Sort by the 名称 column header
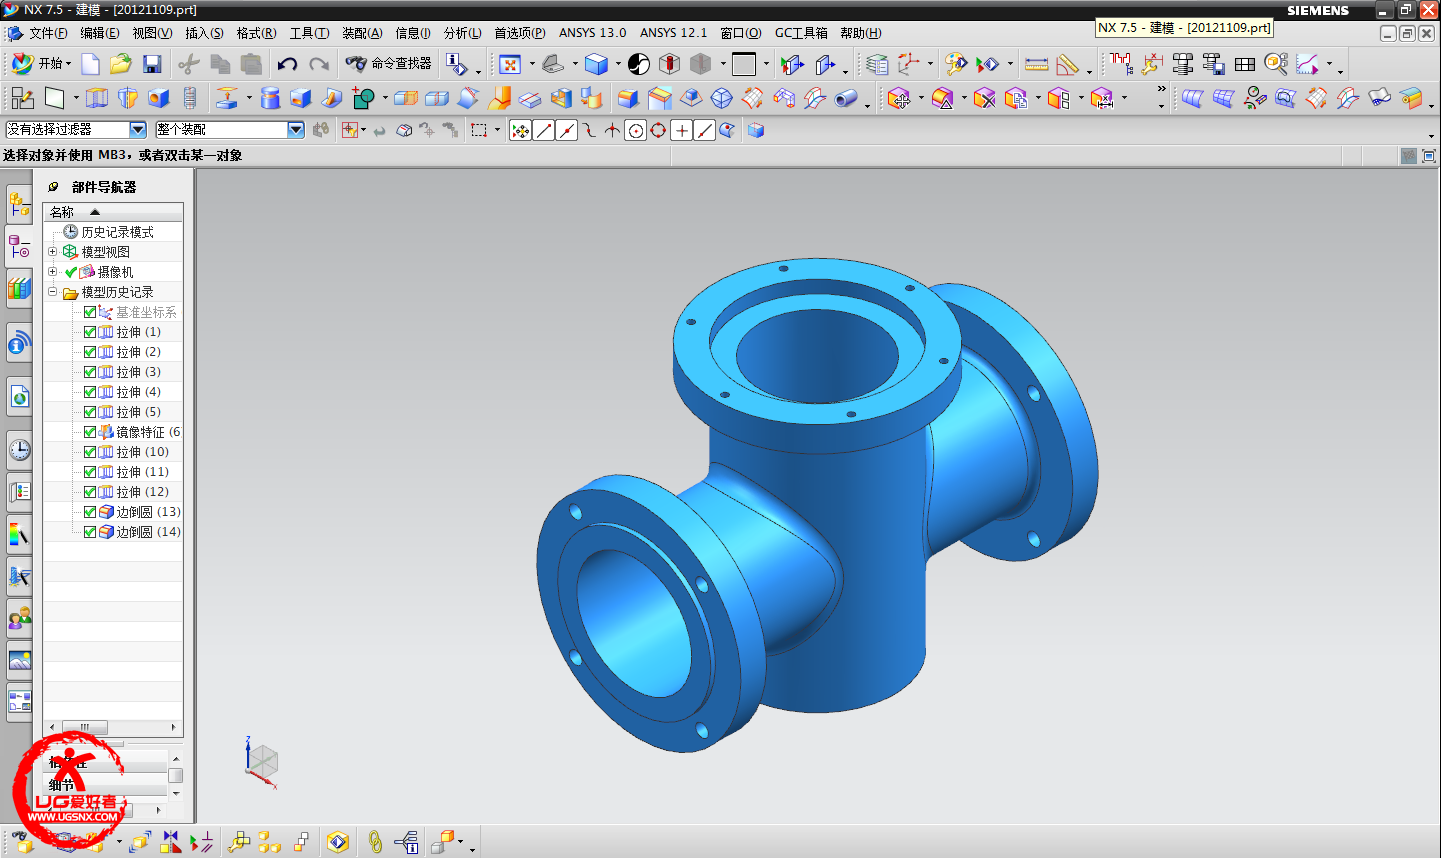This screenshot has height=858, width=1441. 113,212
